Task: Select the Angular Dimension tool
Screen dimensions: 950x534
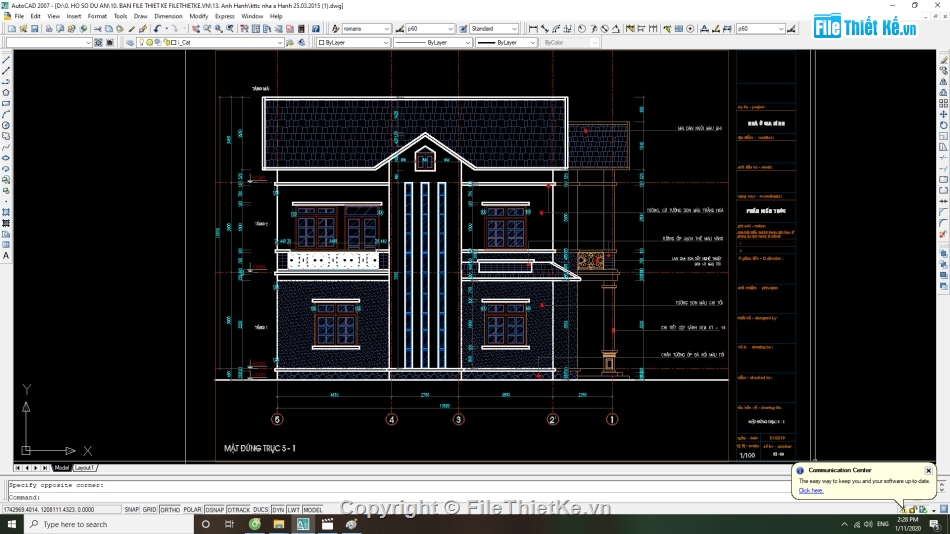Action: pyautogui.click(x=616, y=28)
